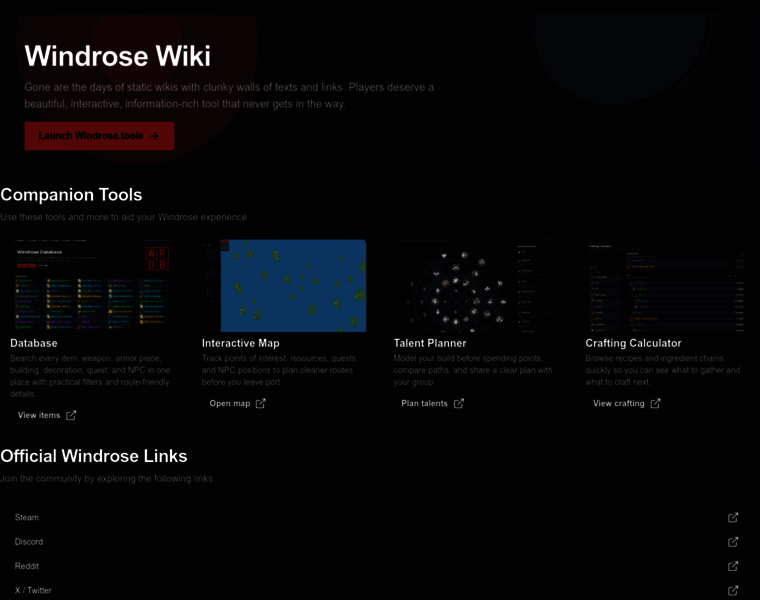Click external link icon in X / Twitter row
The image size is (760, 600).
[x=733, y=590]
